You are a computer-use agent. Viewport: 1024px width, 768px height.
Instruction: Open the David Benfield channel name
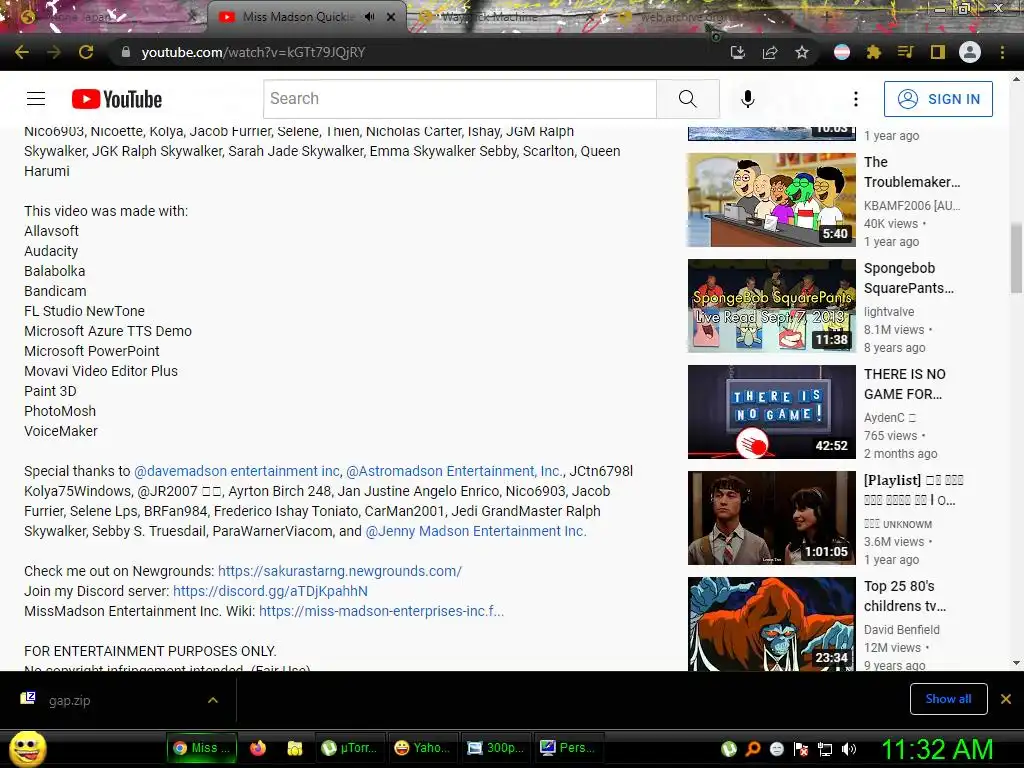coord(901,630)
